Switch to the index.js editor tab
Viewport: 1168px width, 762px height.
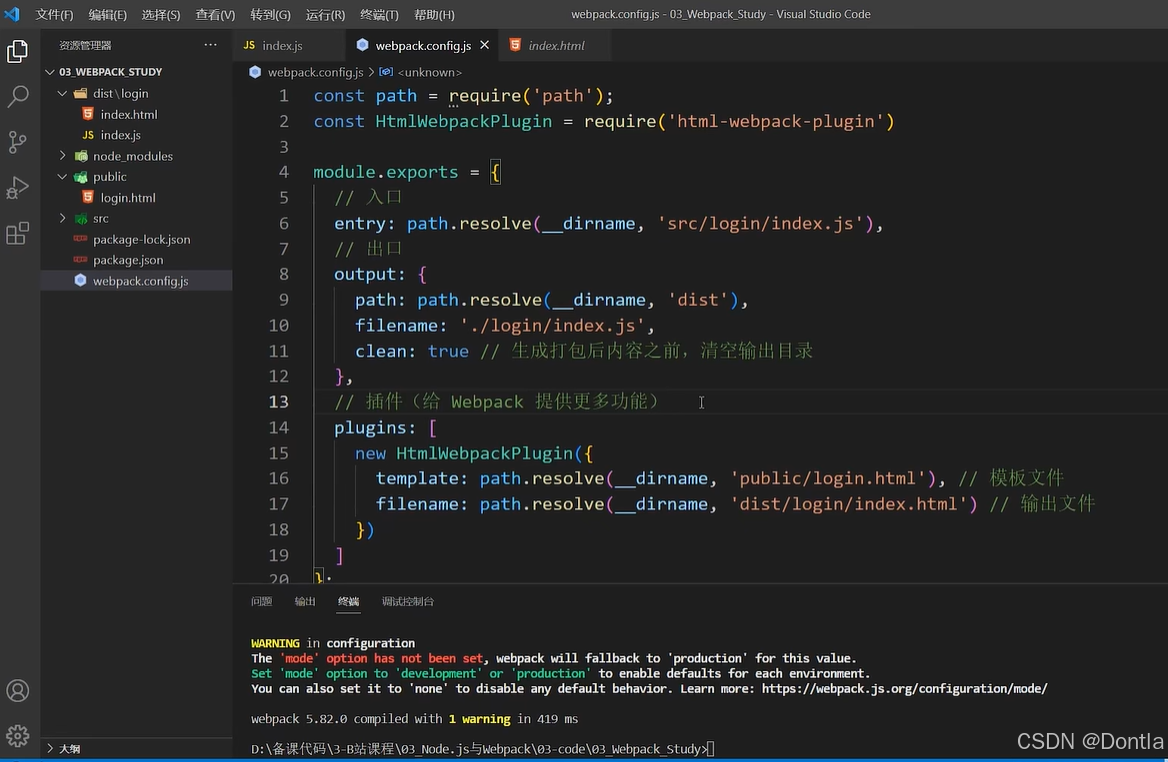pos(289,45)
